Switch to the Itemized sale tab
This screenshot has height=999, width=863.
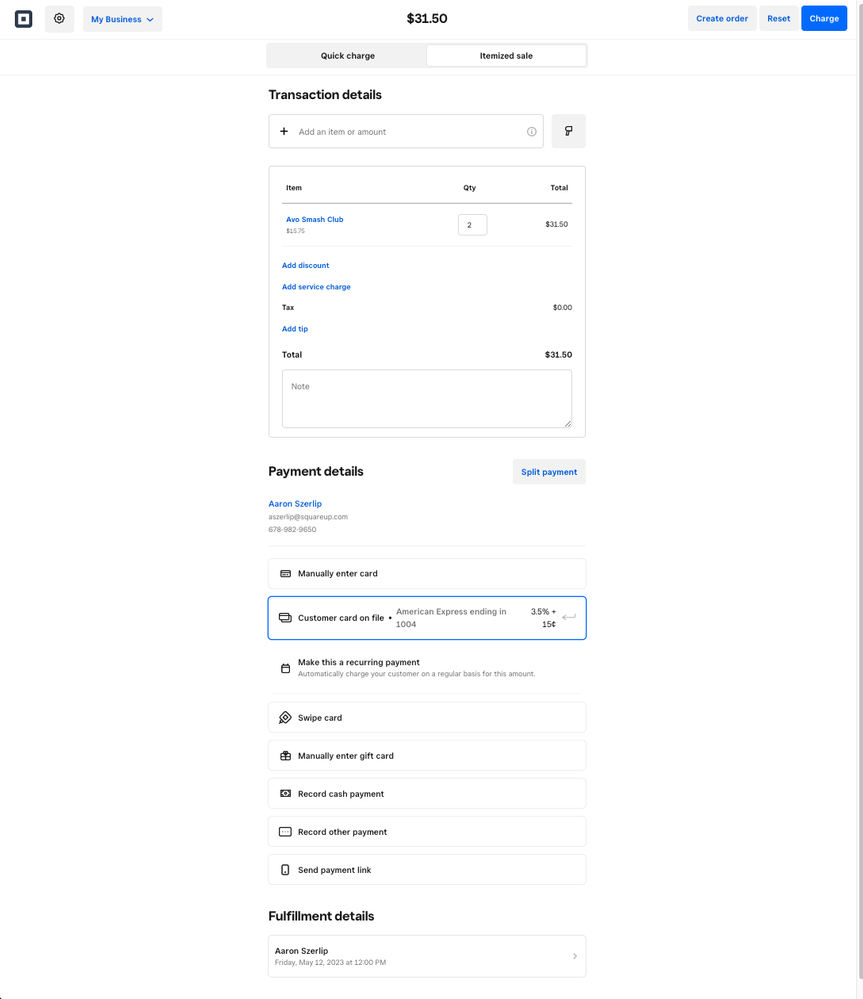(506, 56)
